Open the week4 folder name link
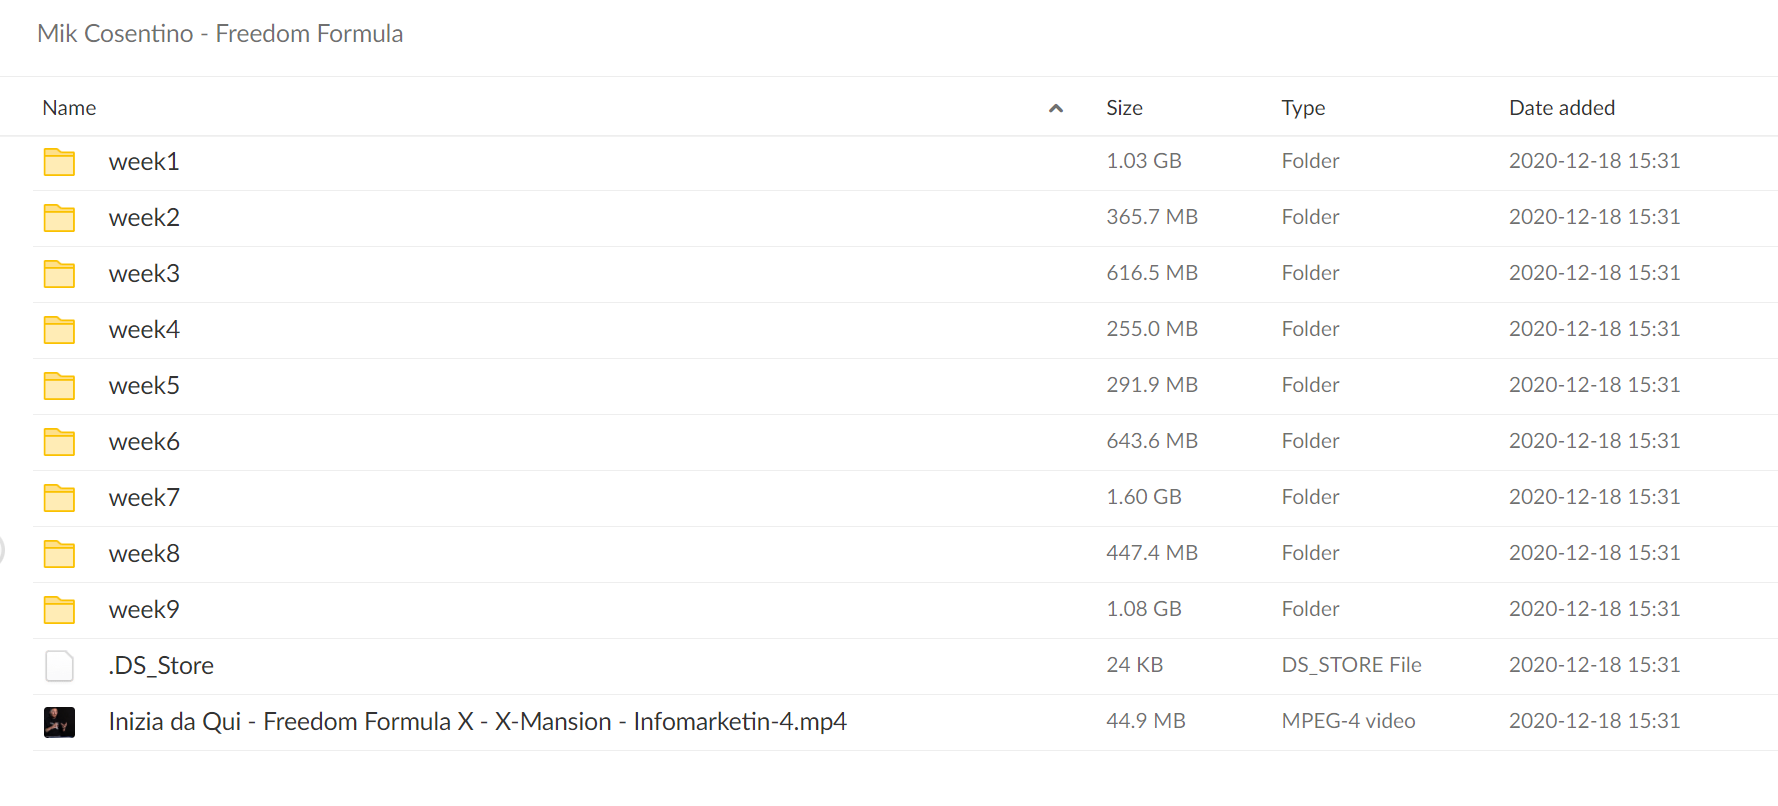 (144, 330)
